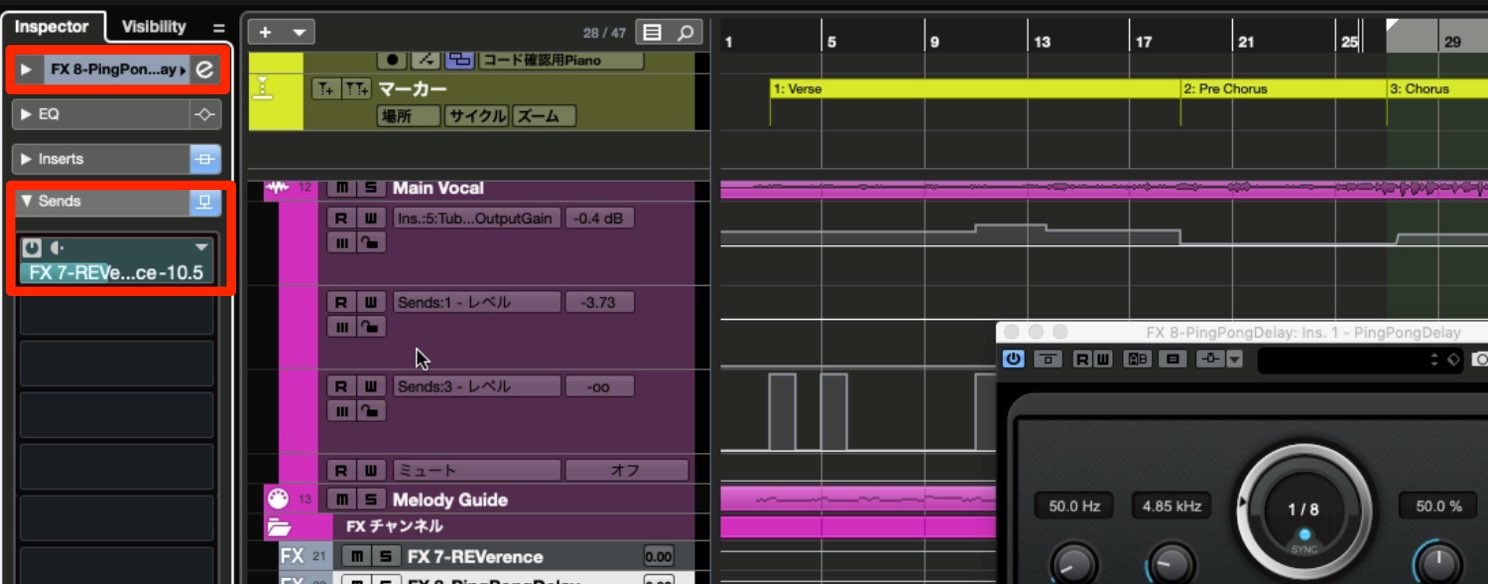Toggle the Sends bypass icon
The width and height of the screenshot is (1488, 584).
(204, 201)
